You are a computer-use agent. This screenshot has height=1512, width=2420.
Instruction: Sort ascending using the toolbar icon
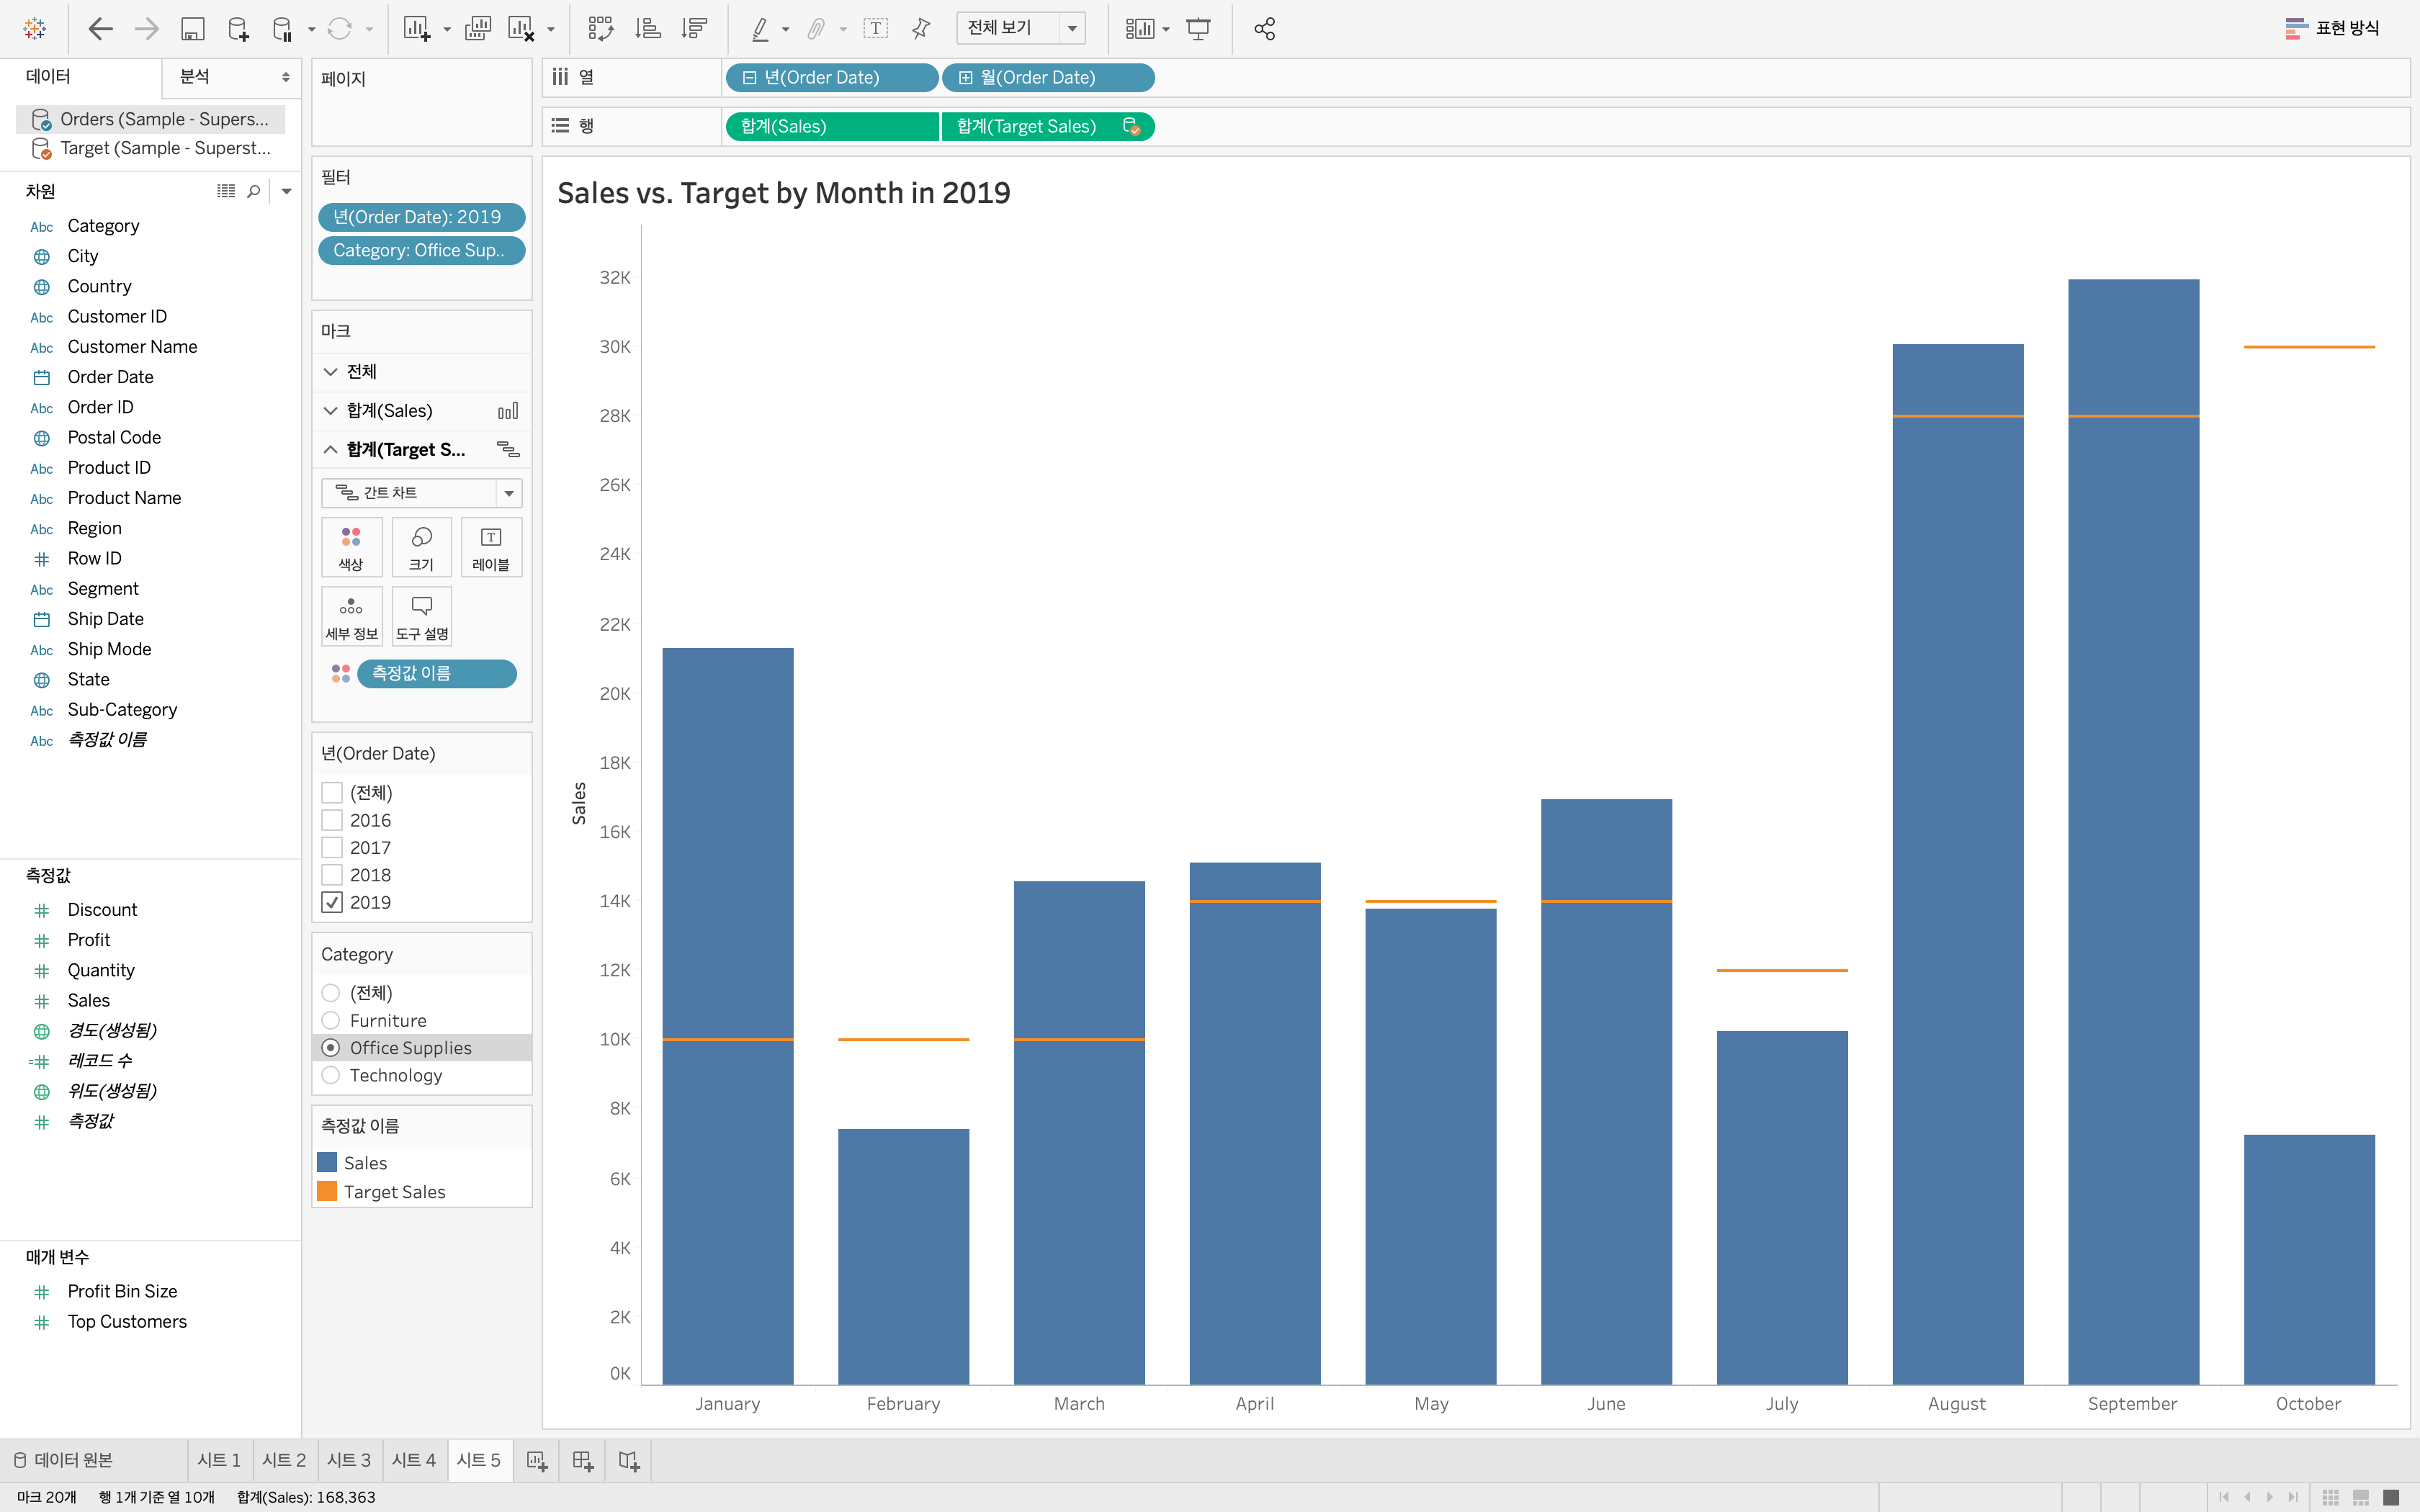648,29
